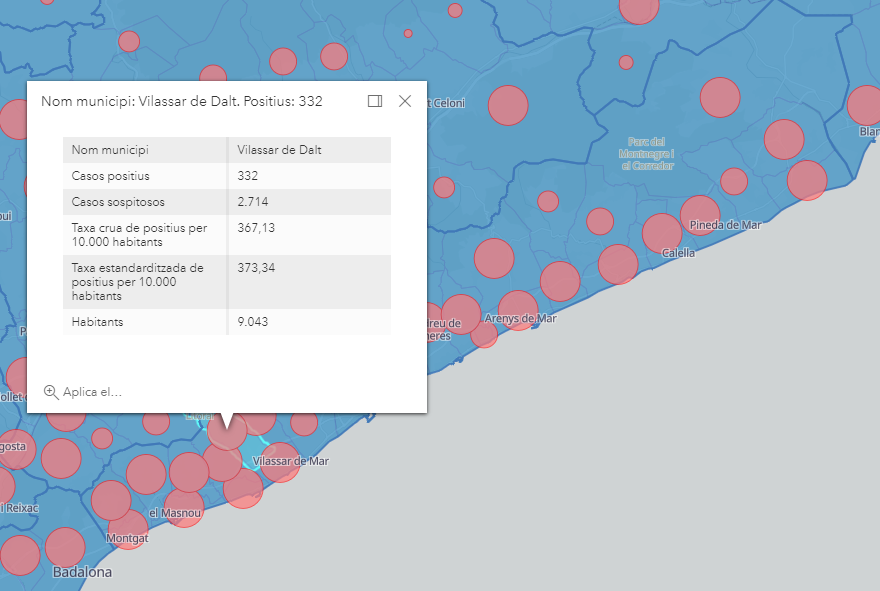
Task: Dock the popup using the square icon
Action: pyautogui.click(x=375, y=101)
